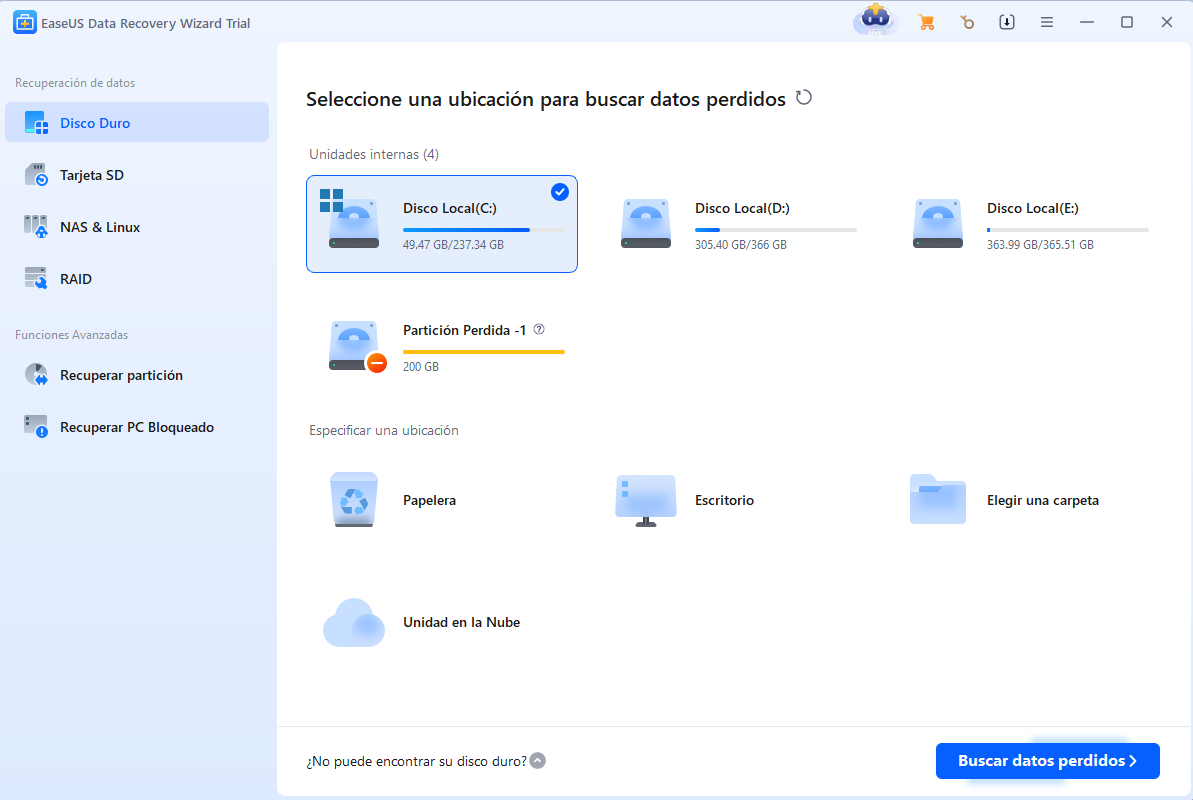Image resolution: width=1193 pixels, height=800 pixels.
Task: Click the Disco Local(C:) usage bar
Action: pyautogui.click(x=484, y=229)
